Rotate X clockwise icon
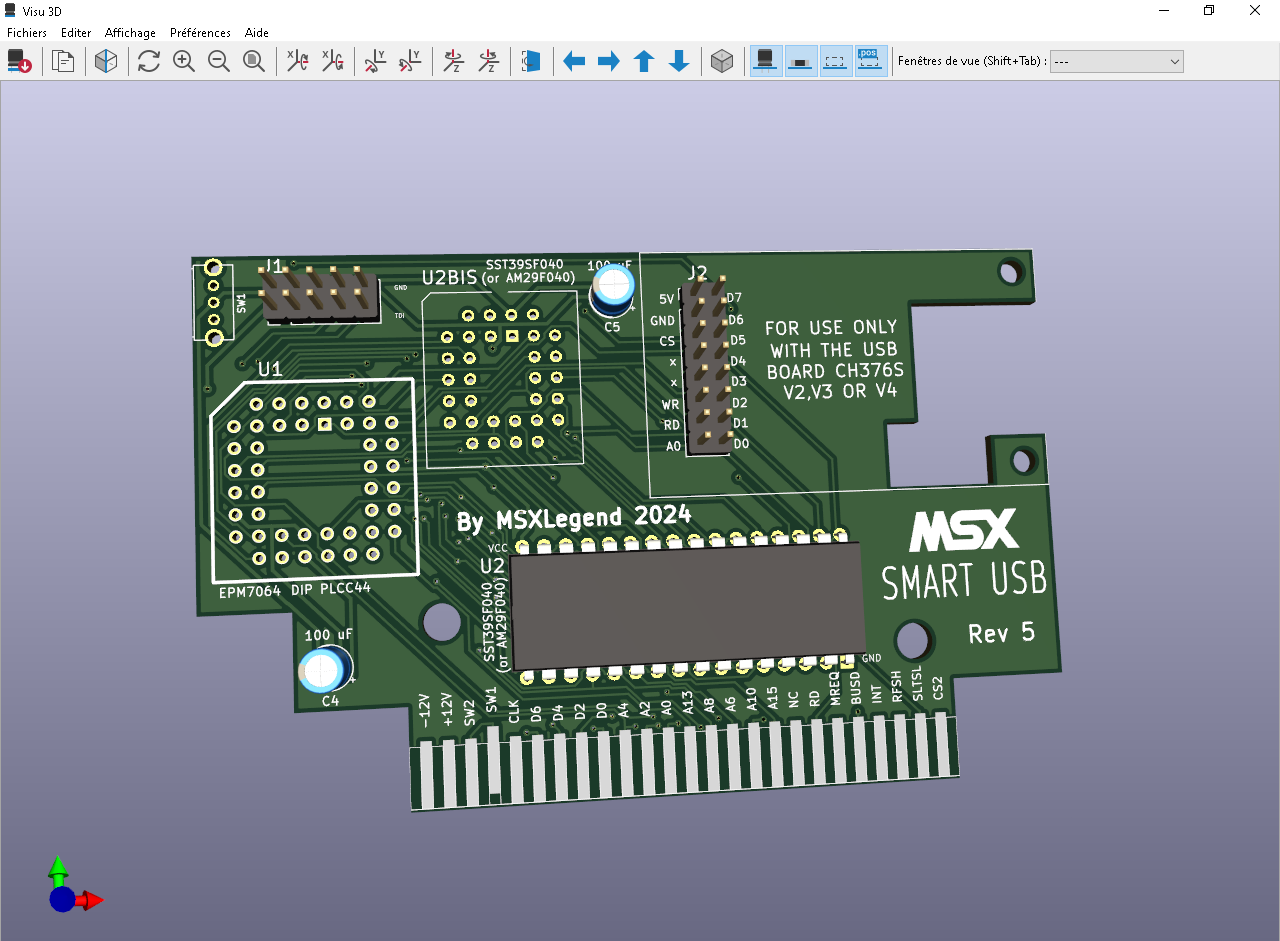Image resolution: width=1280 pixels, height=941 pixels. [x=297, y=61]
